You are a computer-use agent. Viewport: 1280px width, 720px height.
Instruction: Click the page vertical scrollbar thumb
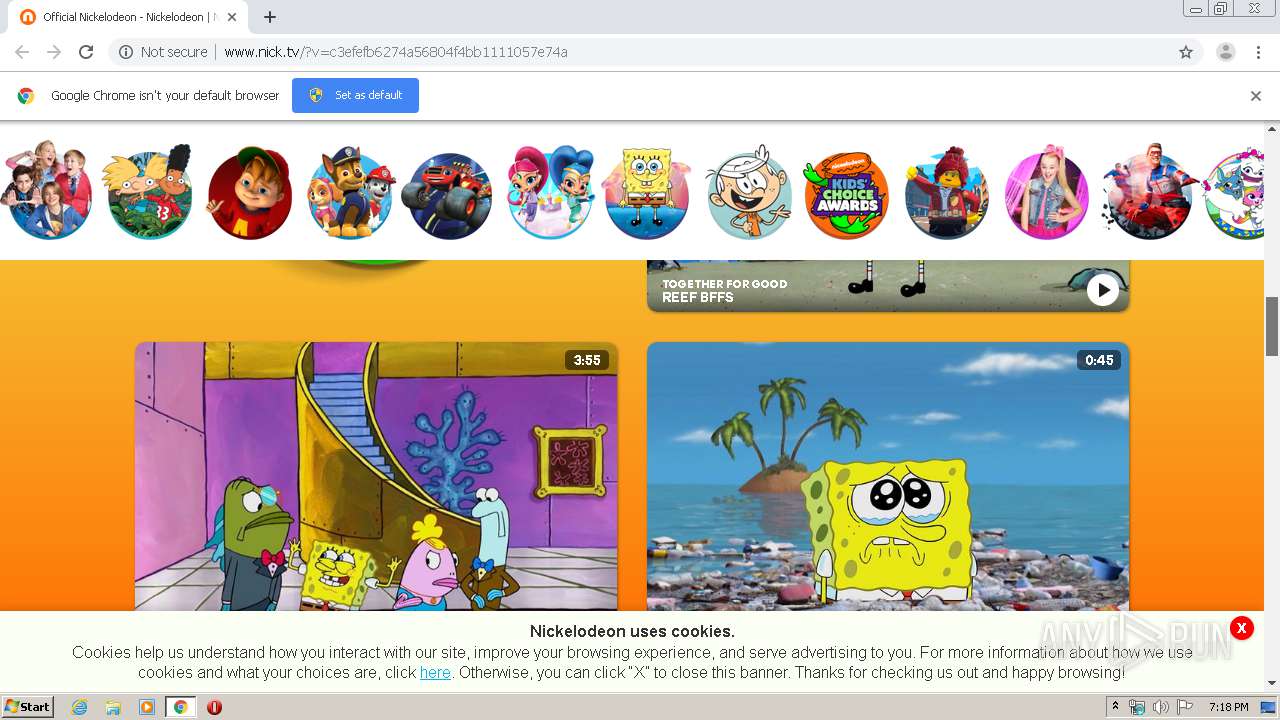(x=1272, y=326)
